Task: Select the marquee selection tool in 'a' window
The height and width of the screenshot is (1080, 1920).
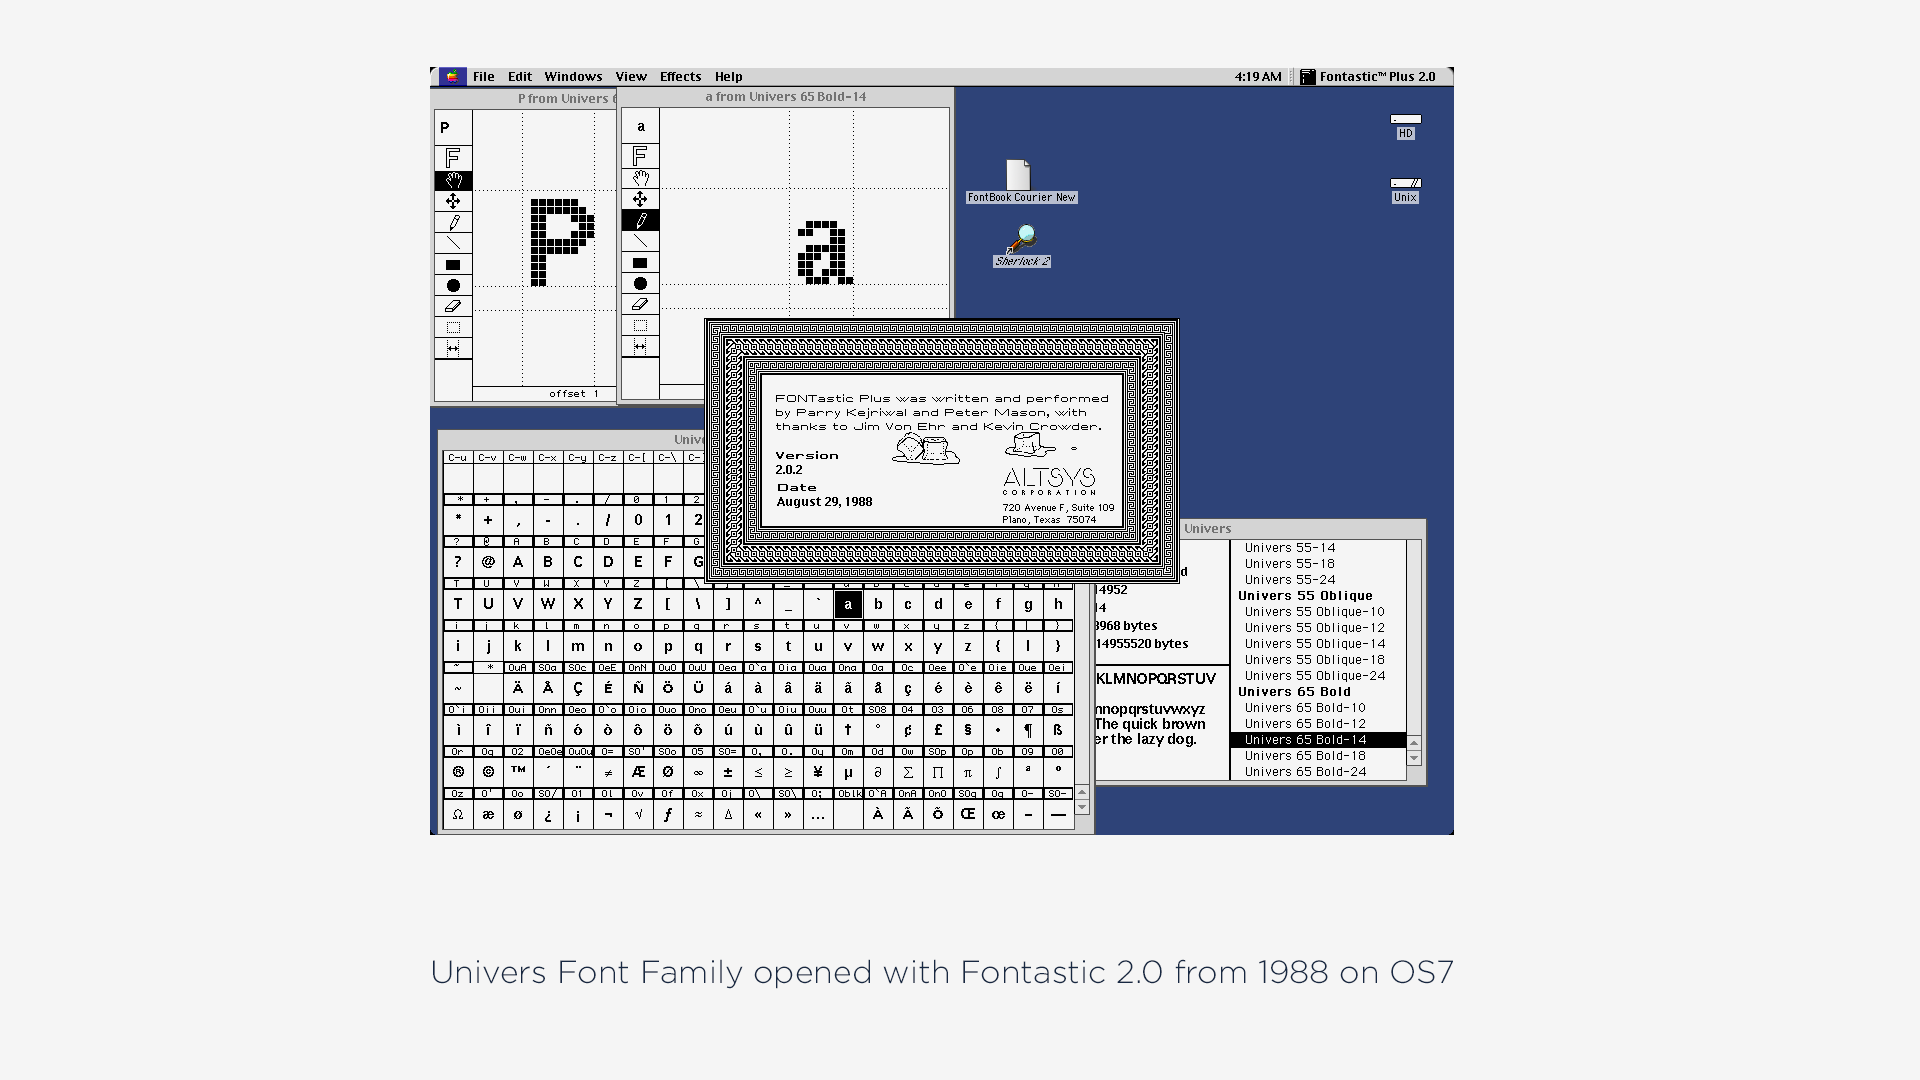Action: tap(640, 325)
